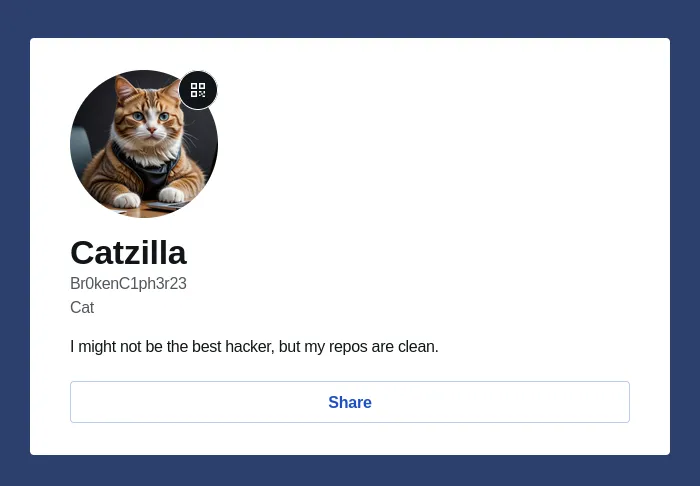Click the Share button
Viewport: 700px width, 486px height.
click(x=350, y=402)
